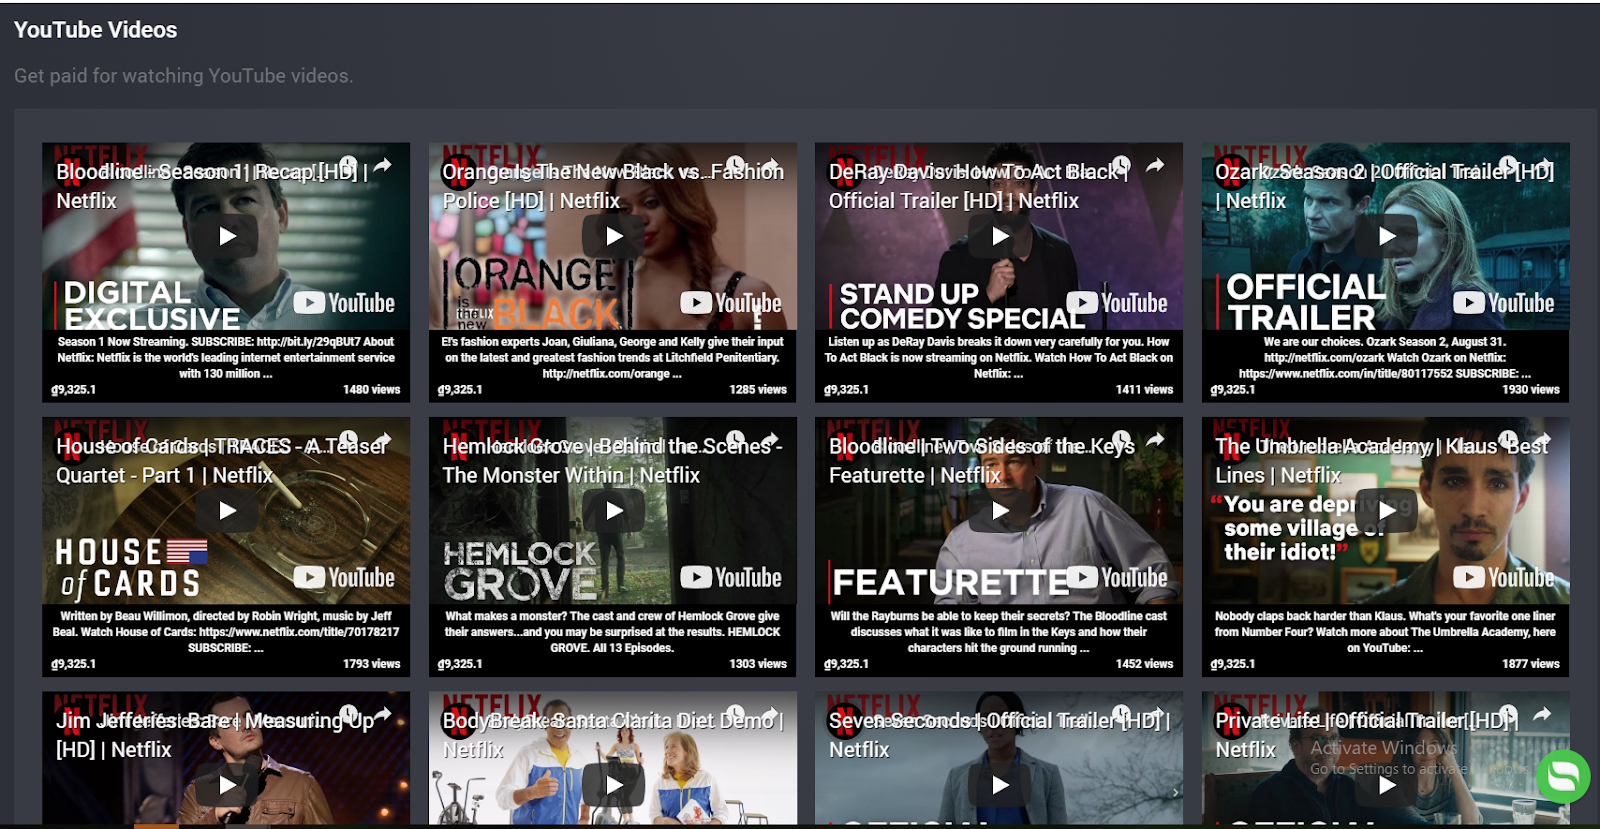Add Bloodline Two Sides of the Keys to Watch later
This screenshot has height=829, width=1600.
click(x=1121, y=440)
